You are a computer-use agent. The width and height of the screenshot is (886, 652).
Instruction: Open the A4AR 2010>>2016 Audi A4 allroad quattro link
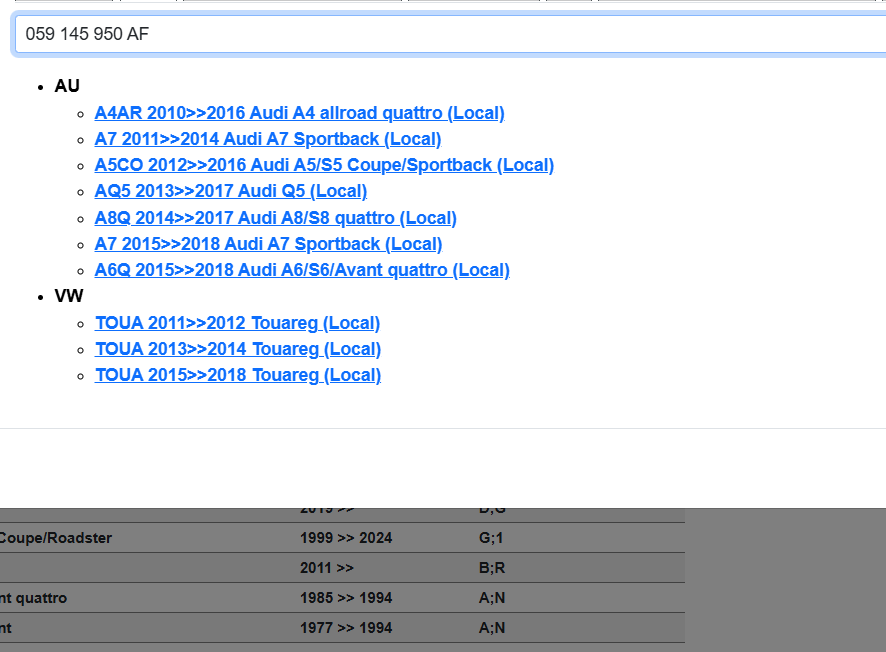(299, 113)
